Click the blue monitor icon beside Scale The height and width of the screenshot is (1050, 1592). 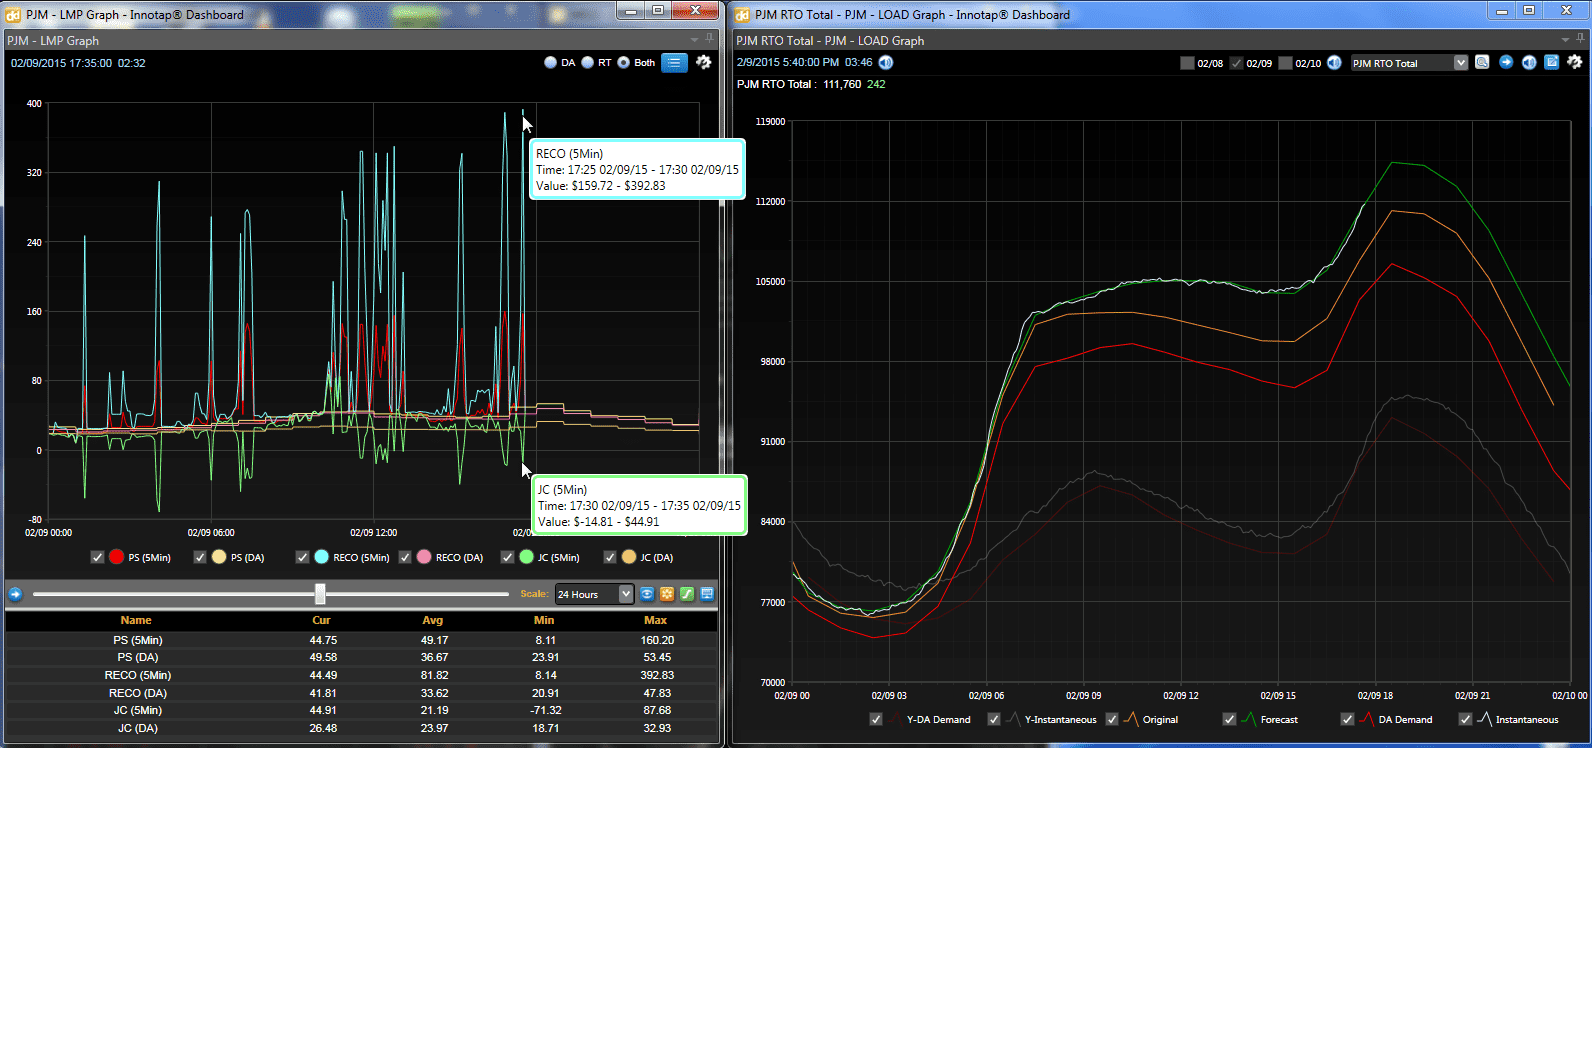click(x=707, y=594)
